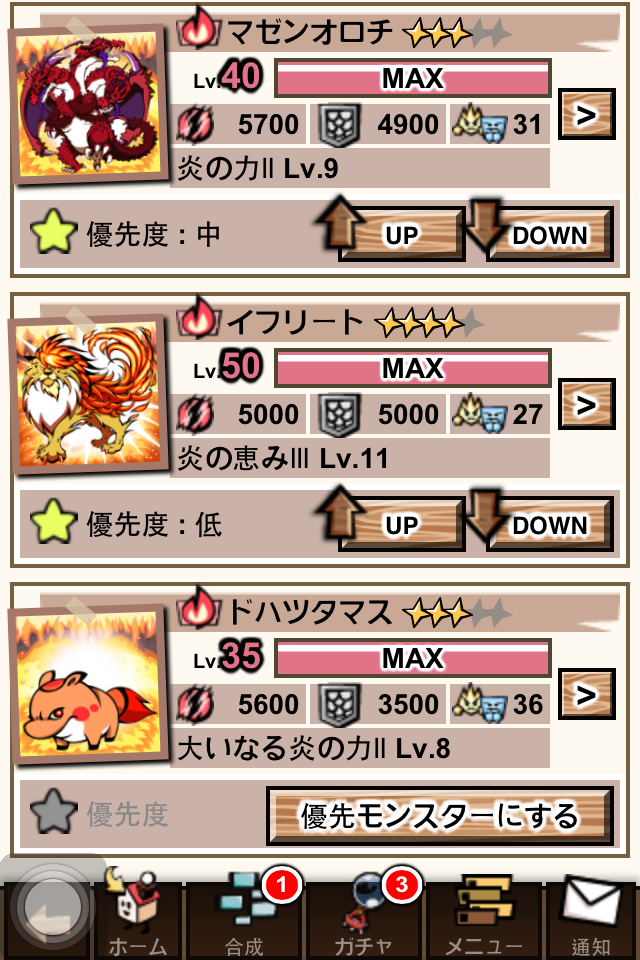Viewport: 640px width, 960px height.
Task: Click the MAX experience bar of イフリート
Action: coord(413,368)
